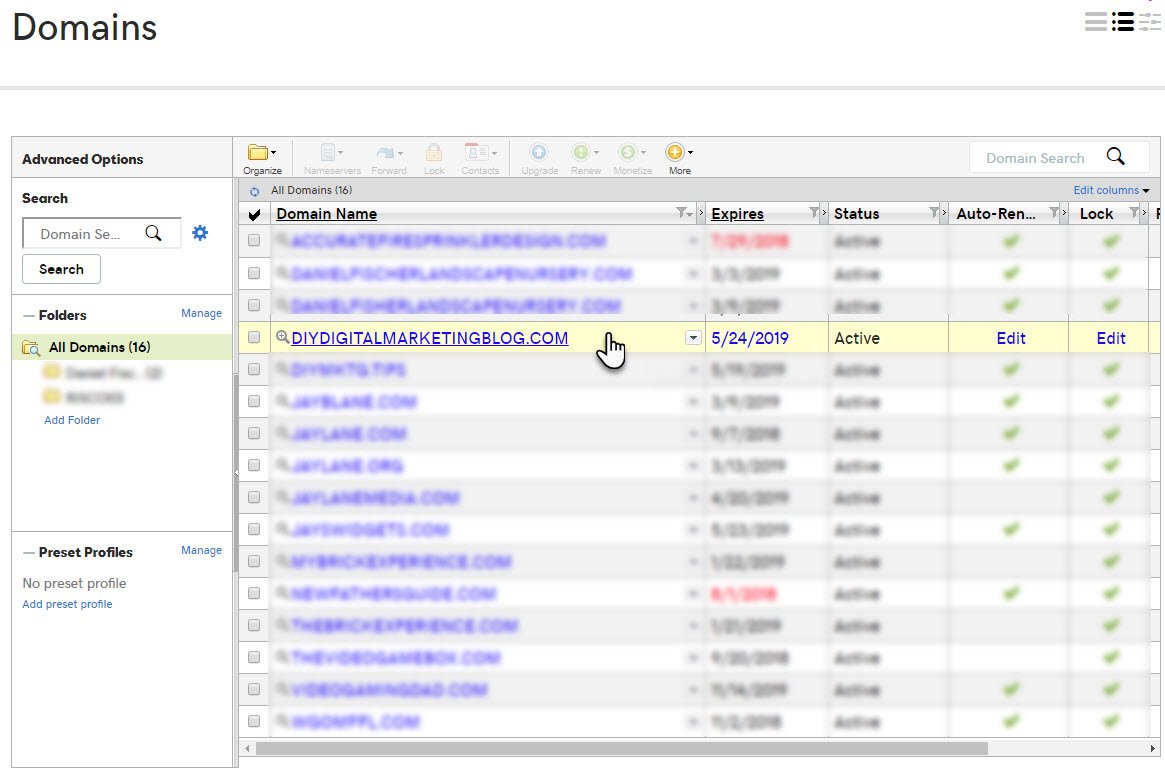Click the refresh icon beside All Domains (16)

[255, 191]
